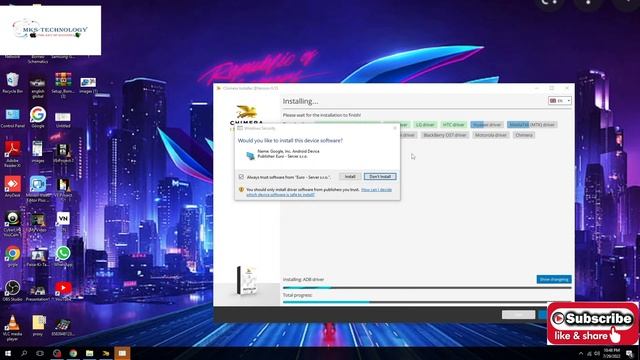Toggle Always trust software from Euro-Server checkbox
This screenshot has height=360, width=640.
[241, 177]
